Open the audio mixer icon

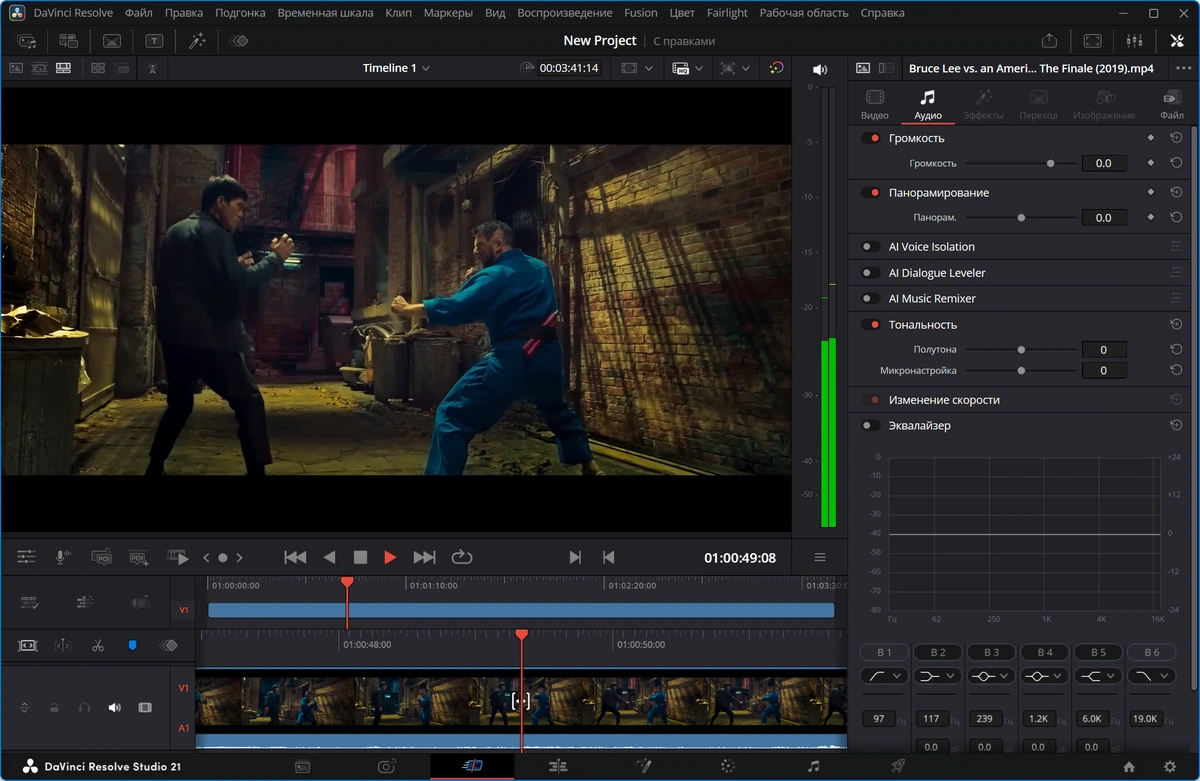pyautogui.click(x=1134, y=41)
